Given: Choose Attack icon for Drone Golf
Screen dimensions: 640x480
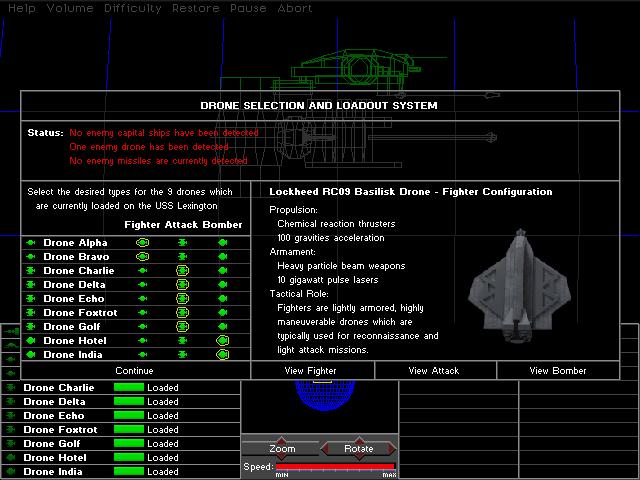Looking at the screenshot, I should pos(182,326).
